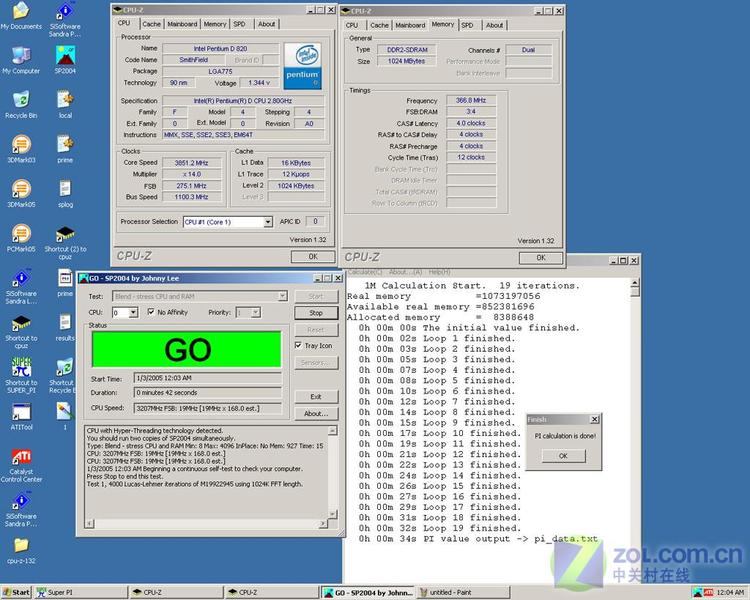Click the Core Speed value 3851.2 MHz
Screen dimensions: 750x600
click(191, 163)
